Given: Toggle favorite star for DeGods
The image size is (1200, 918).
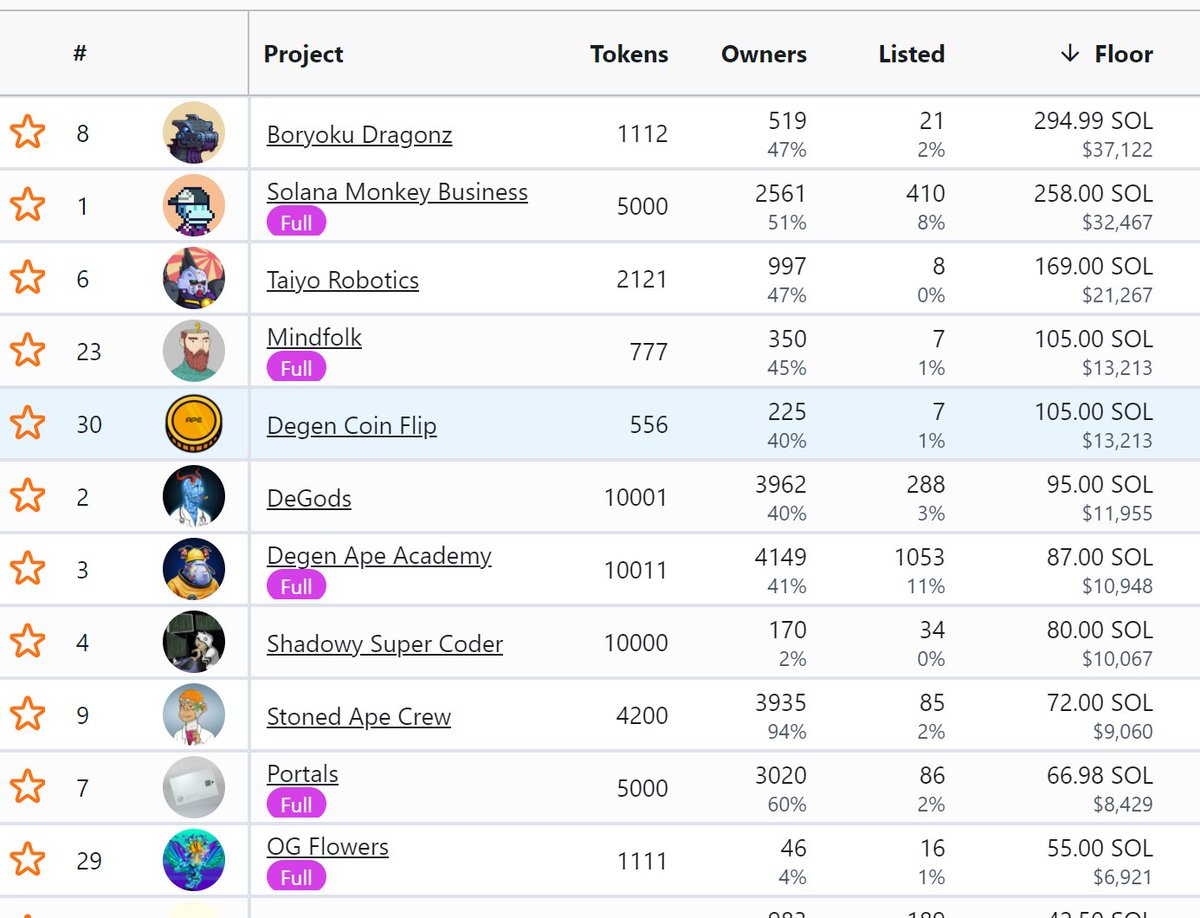Looking at the screenshot, I should [x=27, y=496].
